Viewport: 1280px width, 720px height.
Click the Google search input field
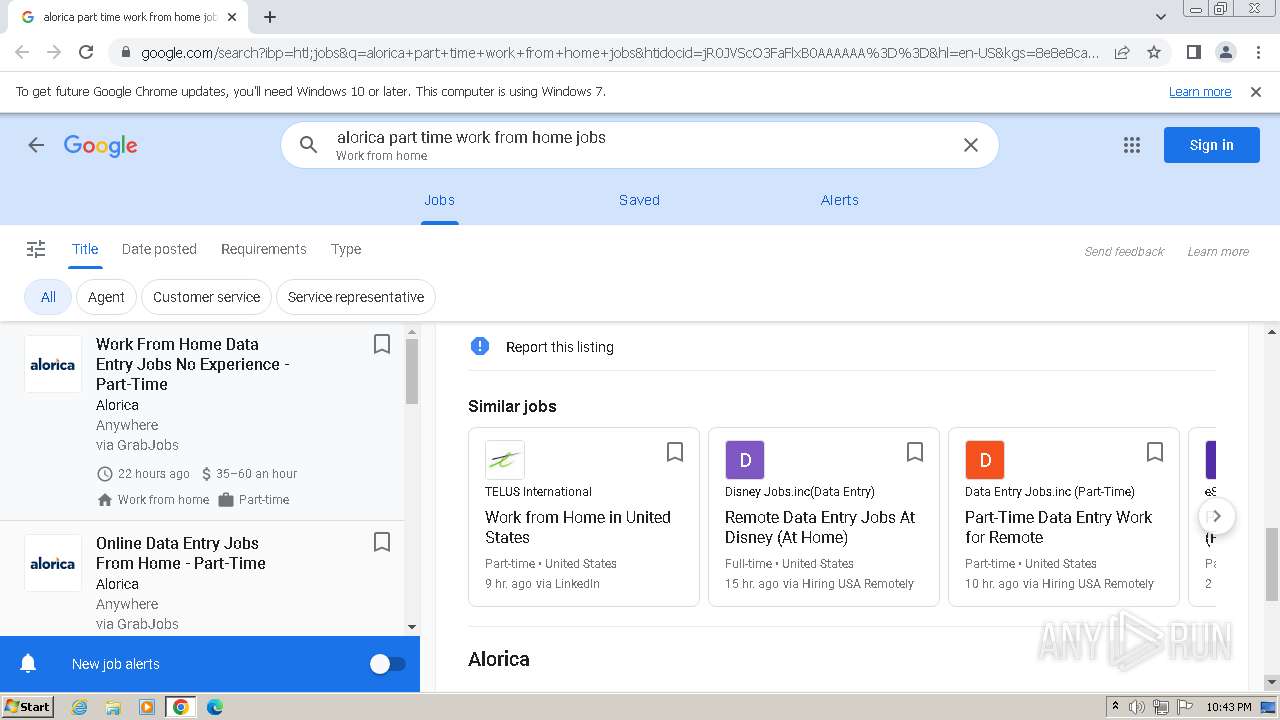pyautogui.click(x=640, y=145)
